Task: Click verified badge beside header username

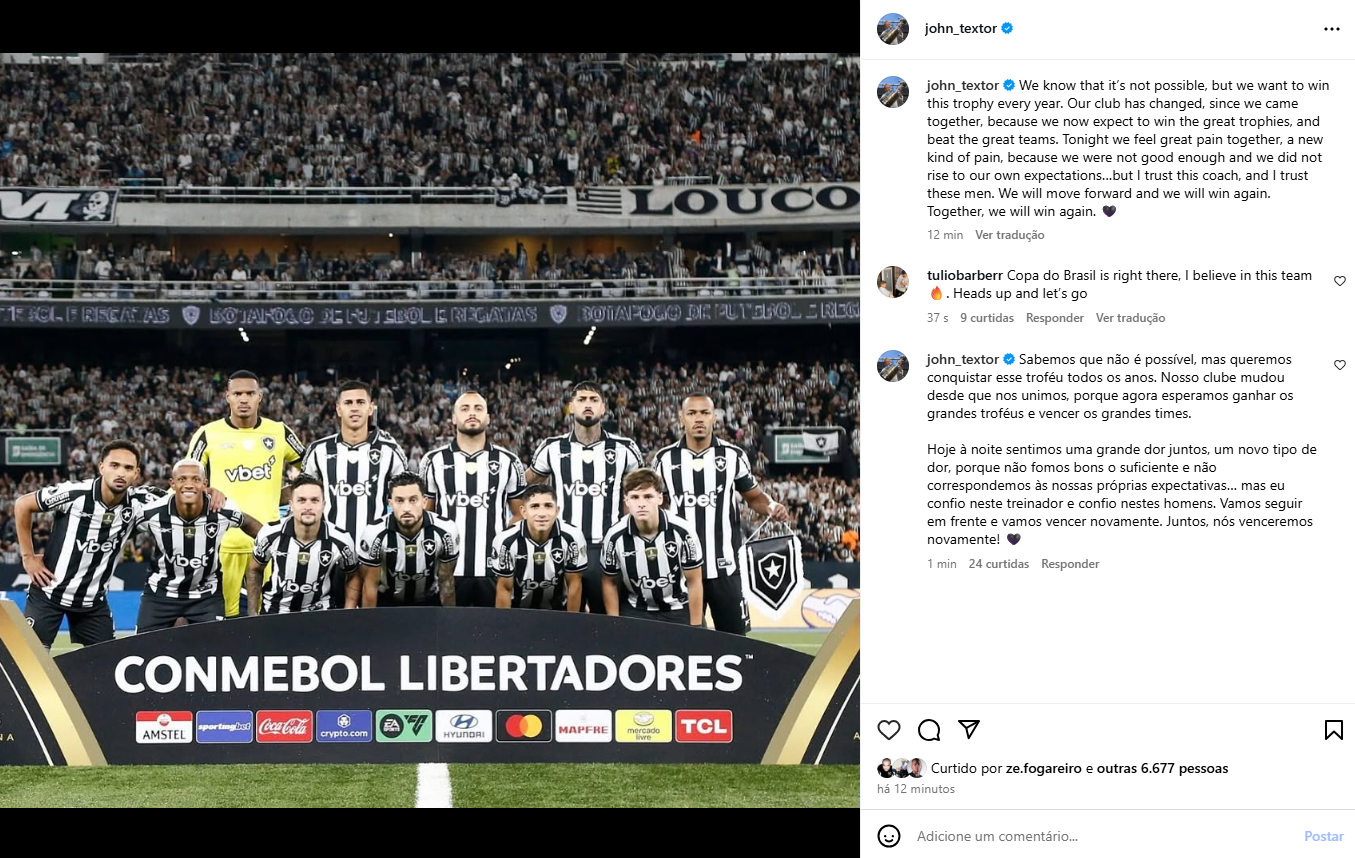Action: (1008, 29)
